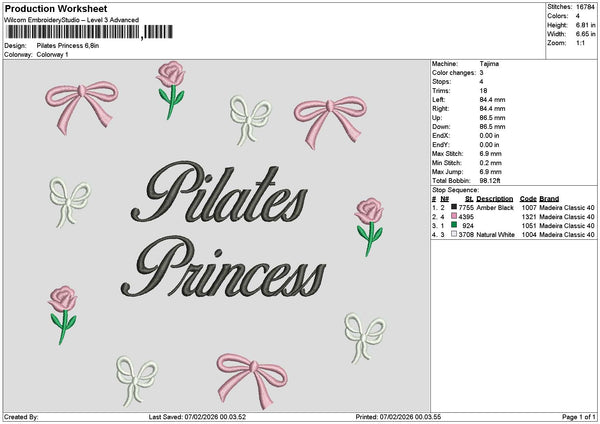The width and height of the screenshot is (600, 424).
Task: Click the Tajima machine name
Action: click(x=489, y=64)
